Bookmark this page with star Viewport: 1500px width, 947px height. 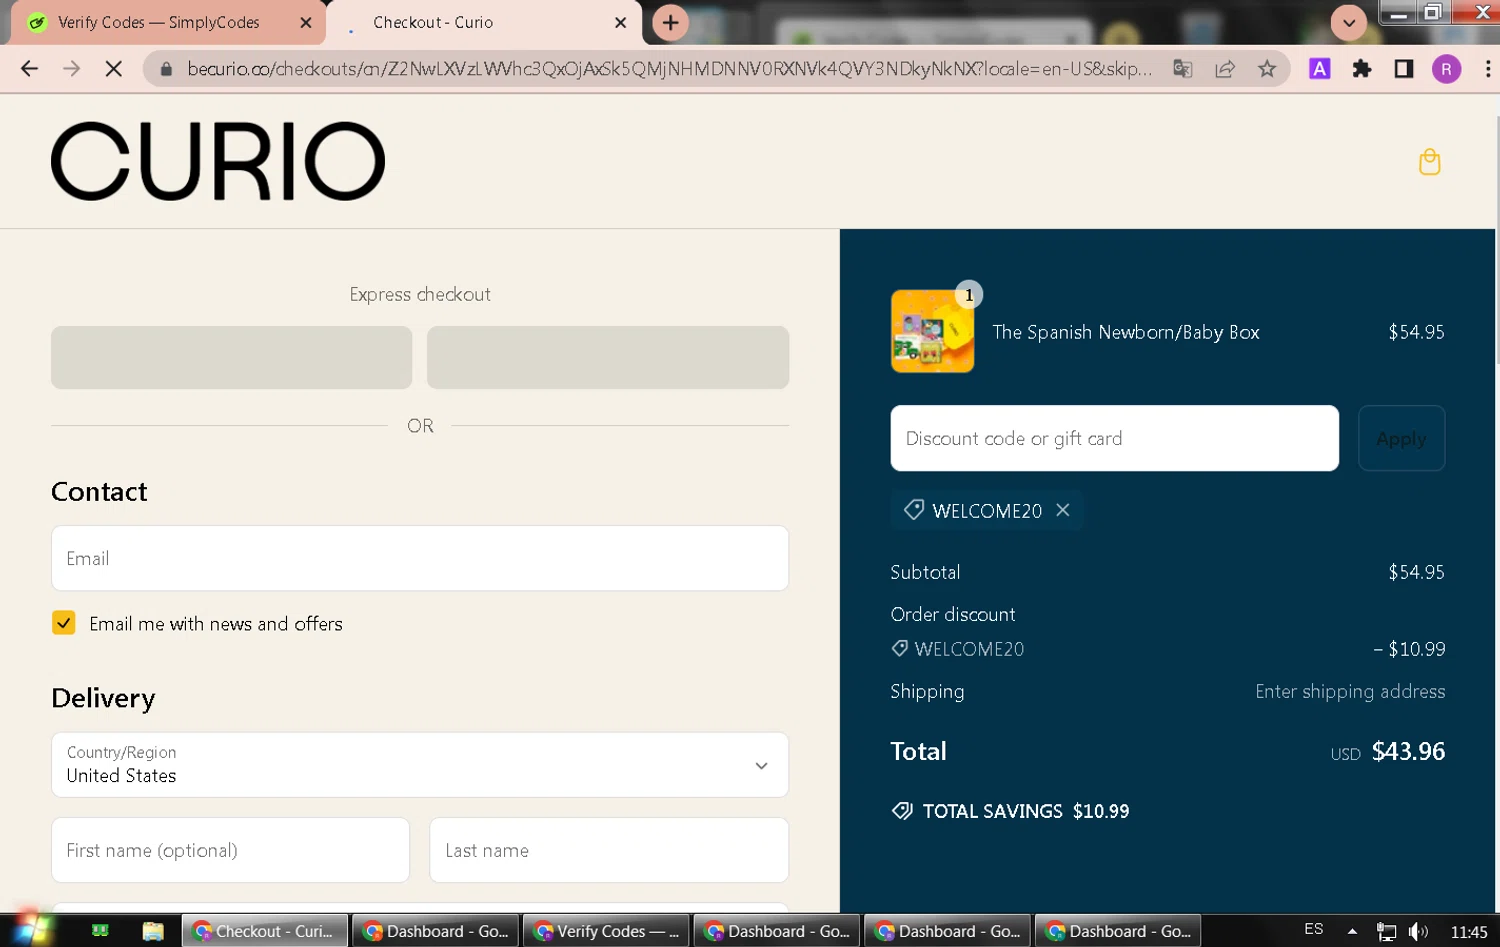click(x=1267, y=69)
